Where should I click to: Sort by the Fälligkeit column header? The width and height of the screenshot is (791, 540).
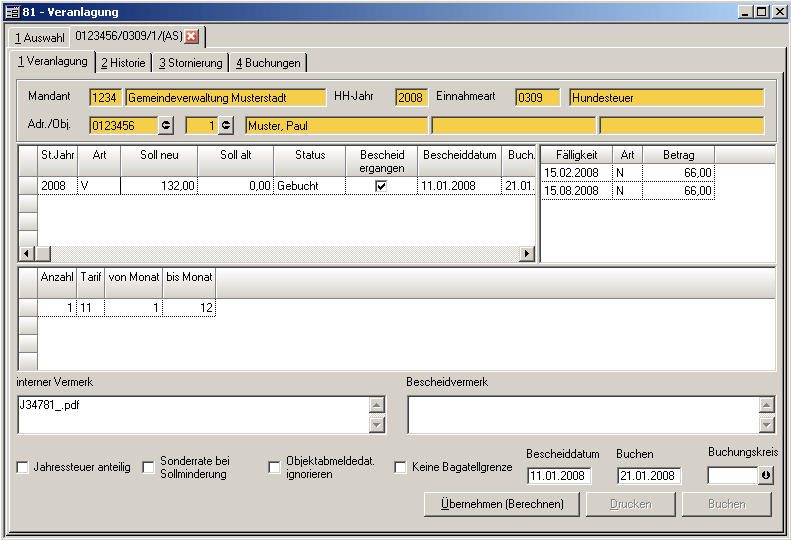click(x=576, y=155)
